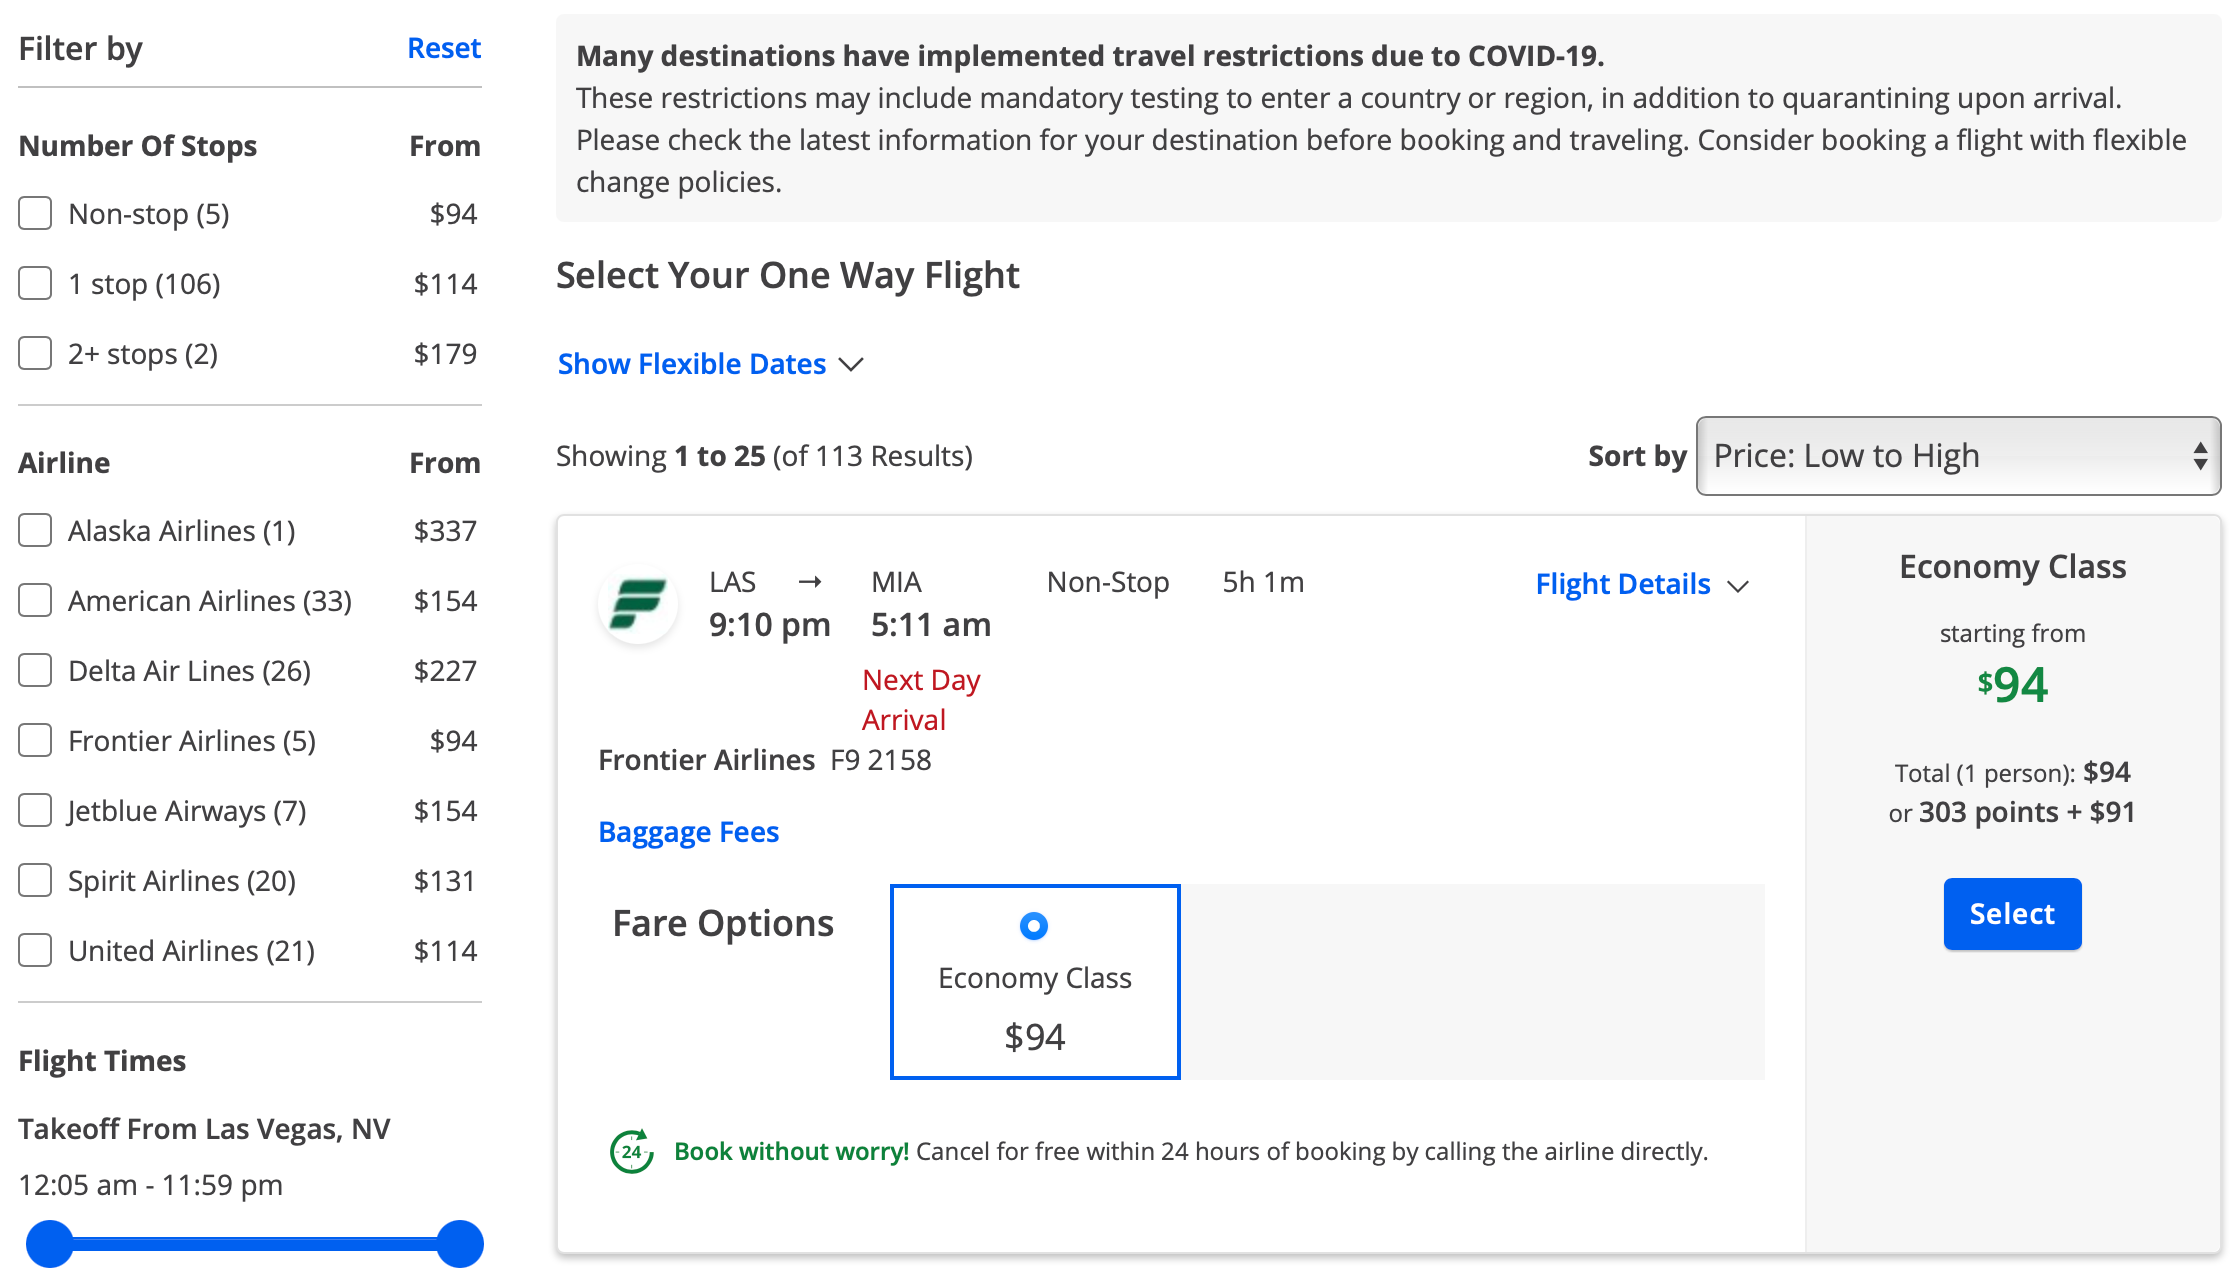Check the Jetblue Airways filter
This screenshot has width=2240, height=1272.
34,810
